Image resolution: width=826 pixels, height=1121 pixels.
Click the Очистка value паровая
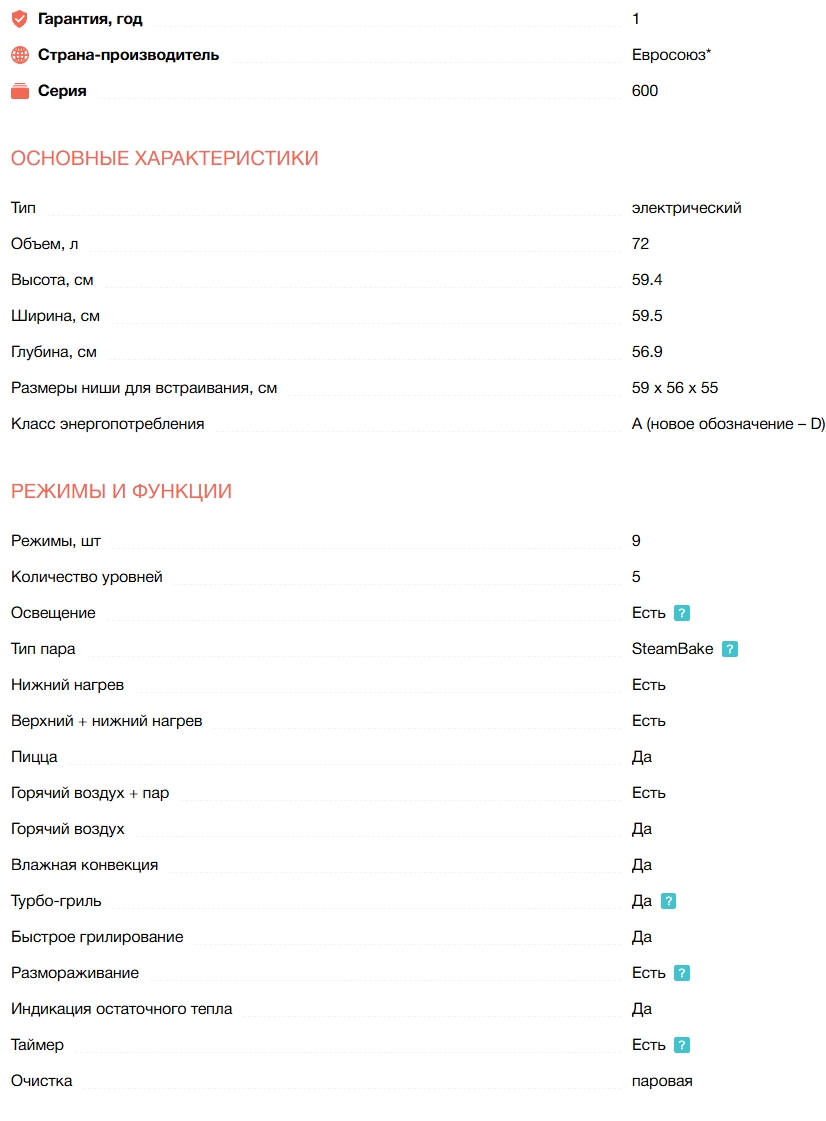(x=662, y=1081)
